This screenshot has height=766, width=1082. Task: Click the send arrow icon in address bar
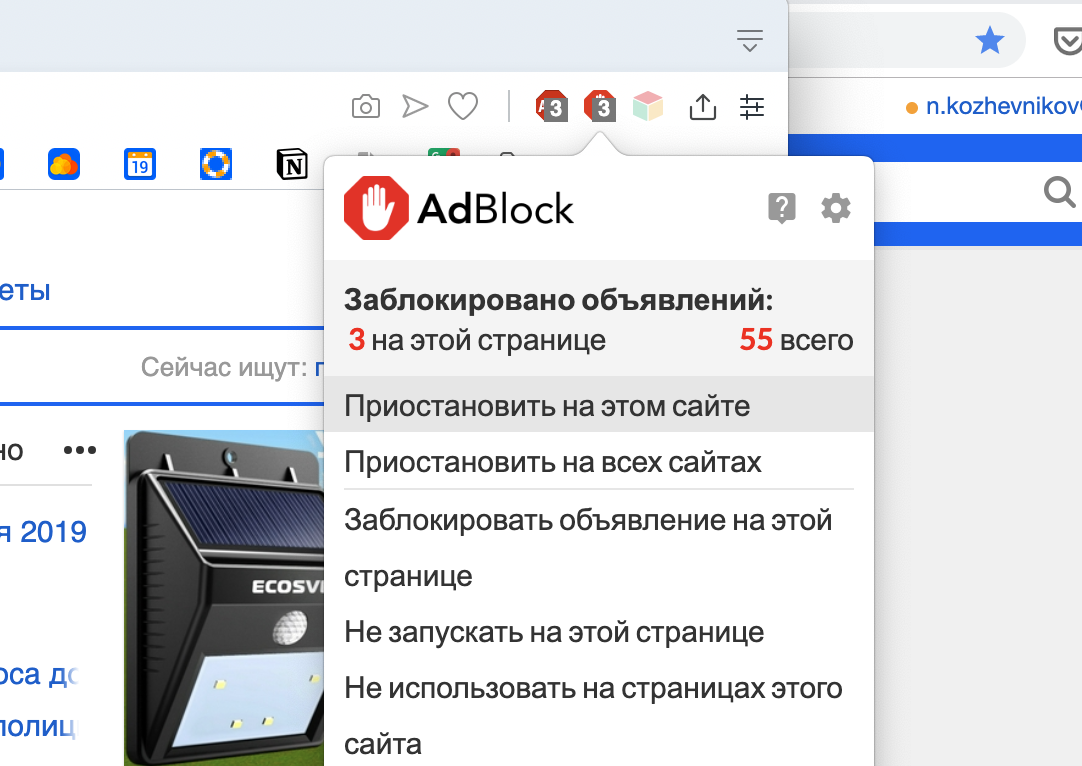414,106
